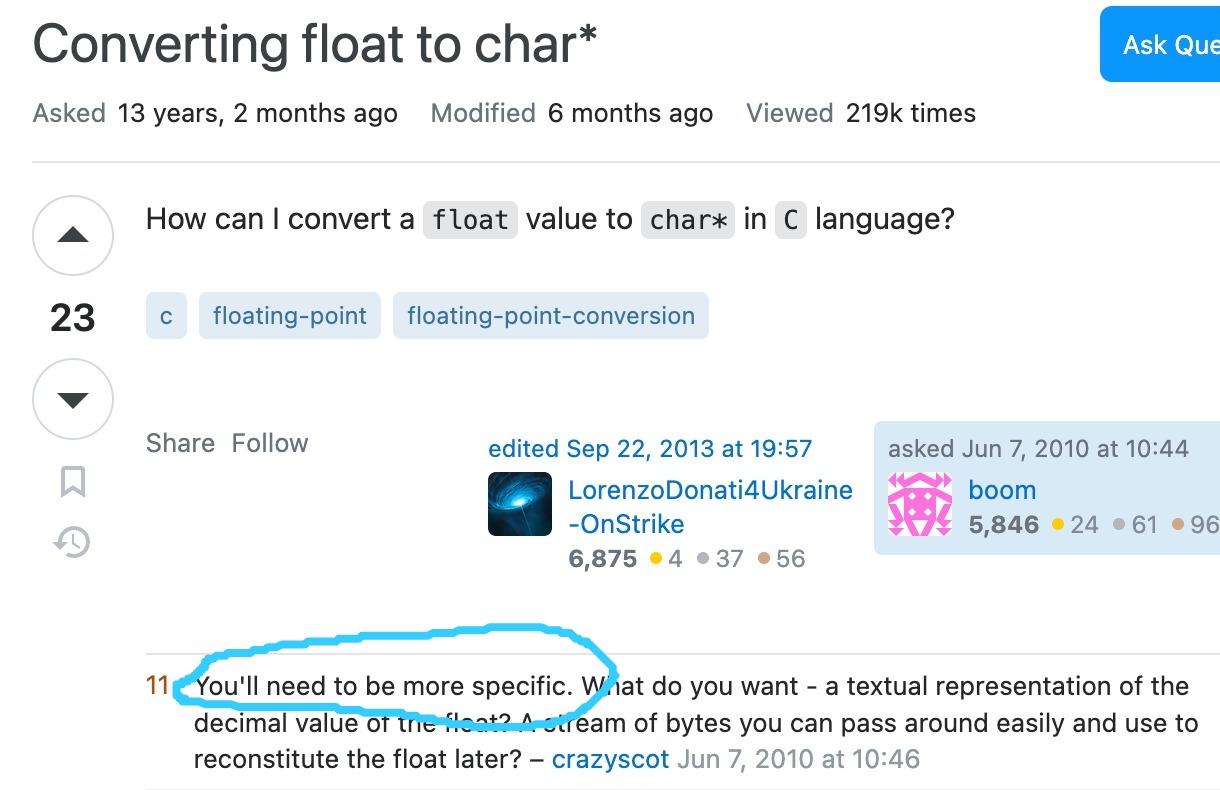Open the 'edited Sep 22, 2013' revision link
Screen dimensions: 1220x790
pos(650,449)
